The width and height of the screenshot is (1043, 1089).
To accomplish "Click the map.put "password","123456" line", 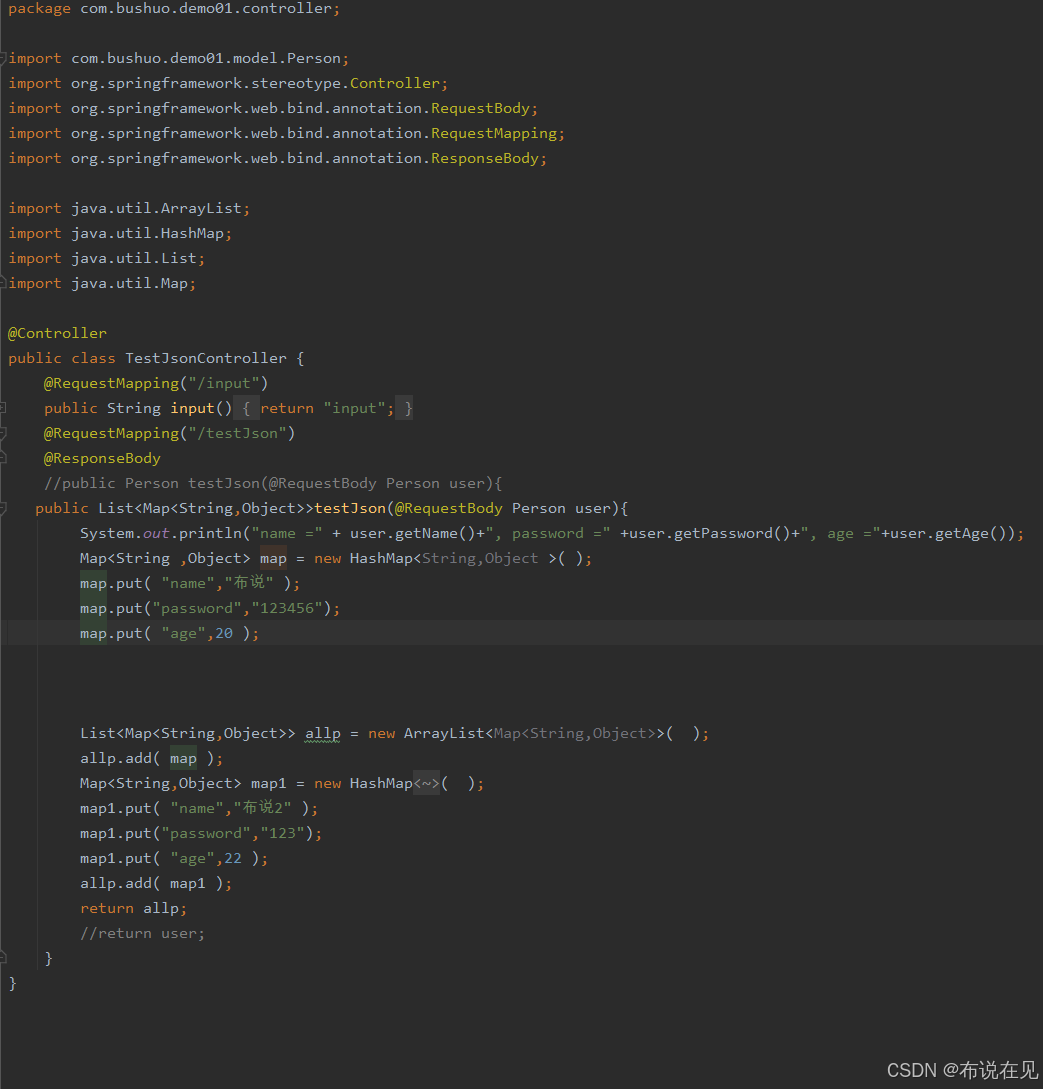I will 210,608.
